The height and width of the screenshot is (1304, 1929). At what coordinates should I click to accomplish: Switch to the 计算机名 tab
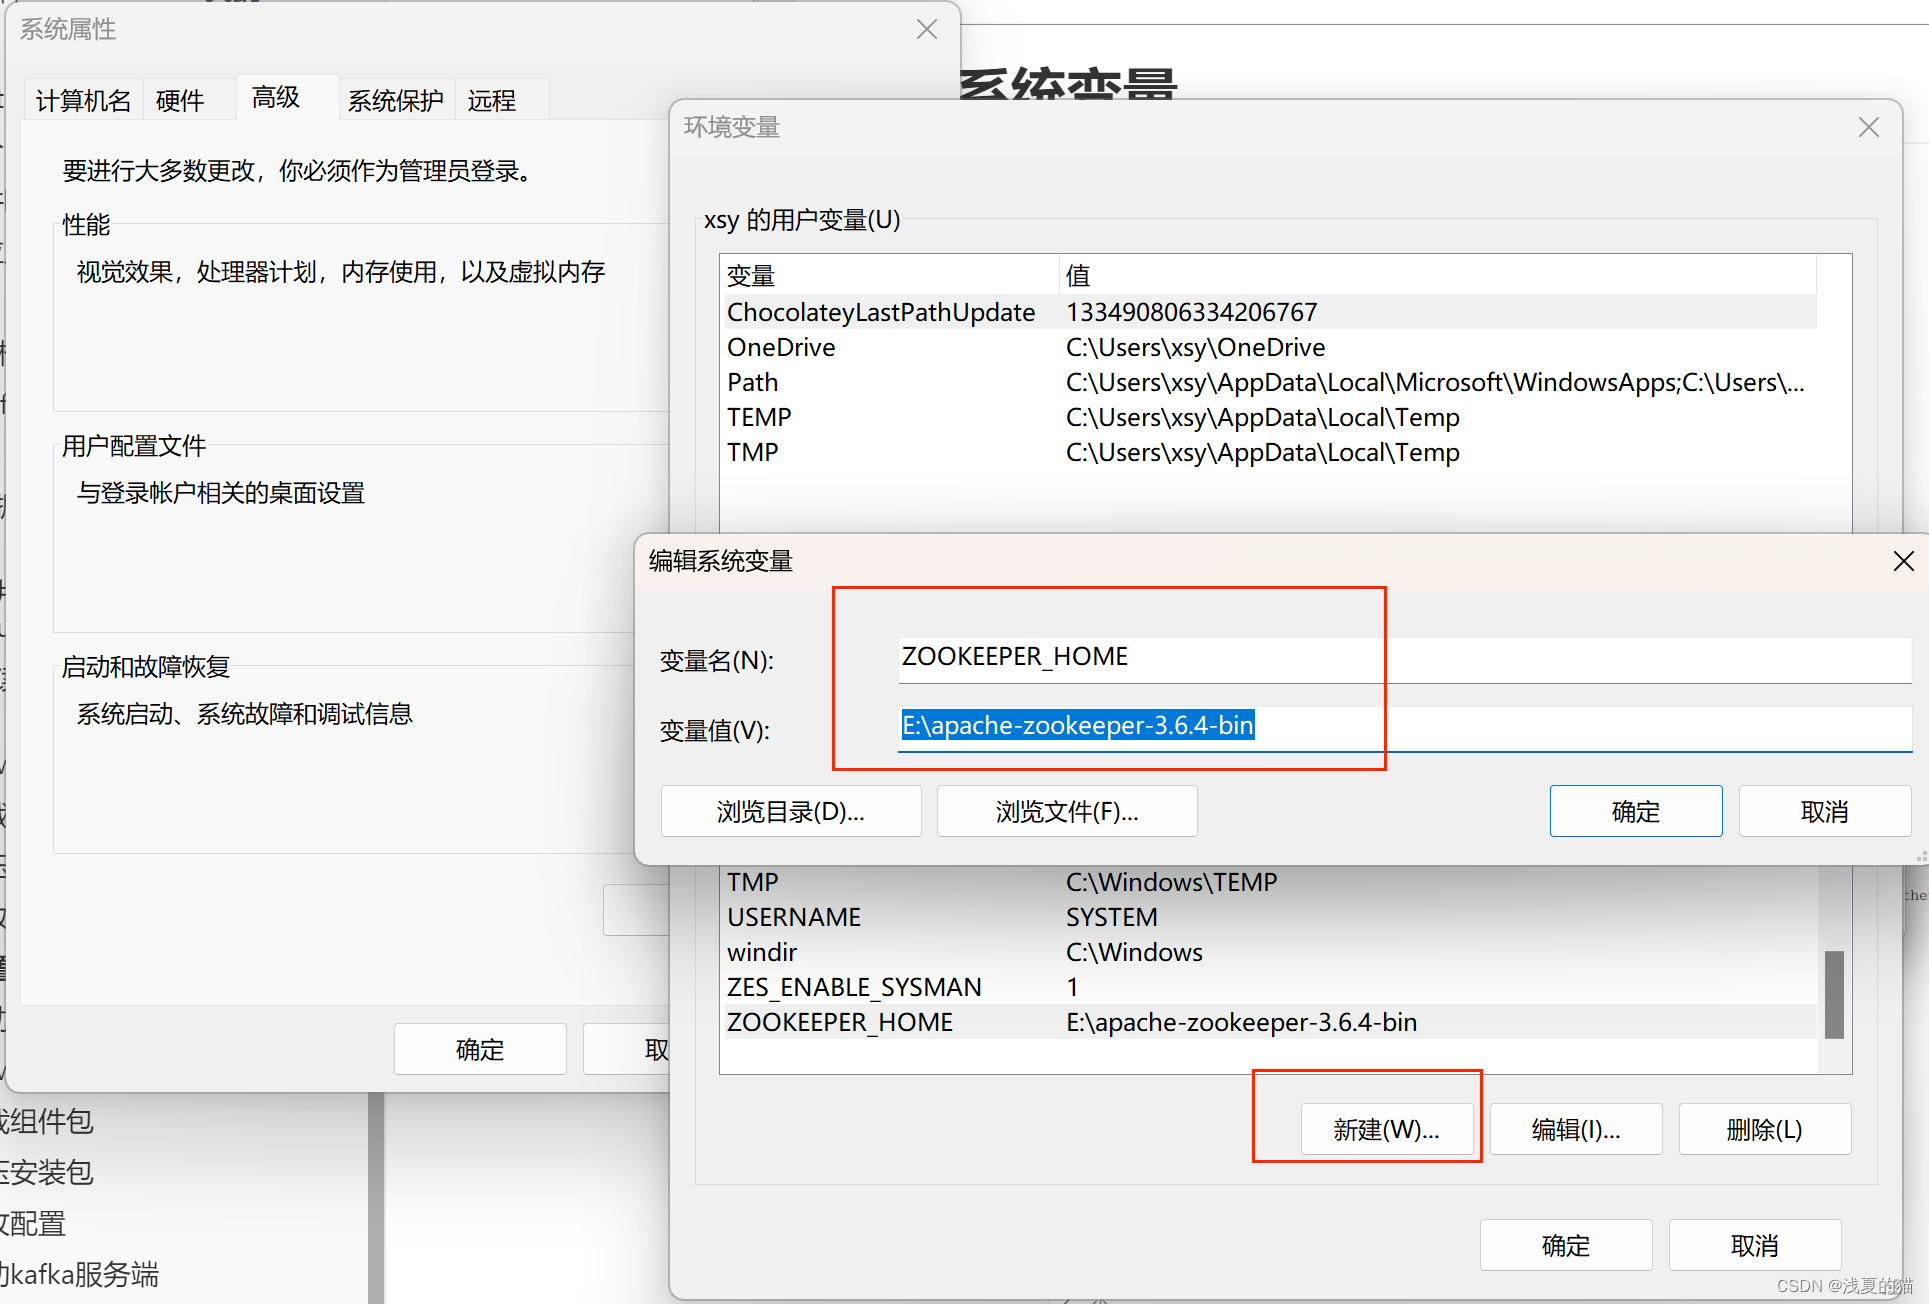(x=83, y=100)
